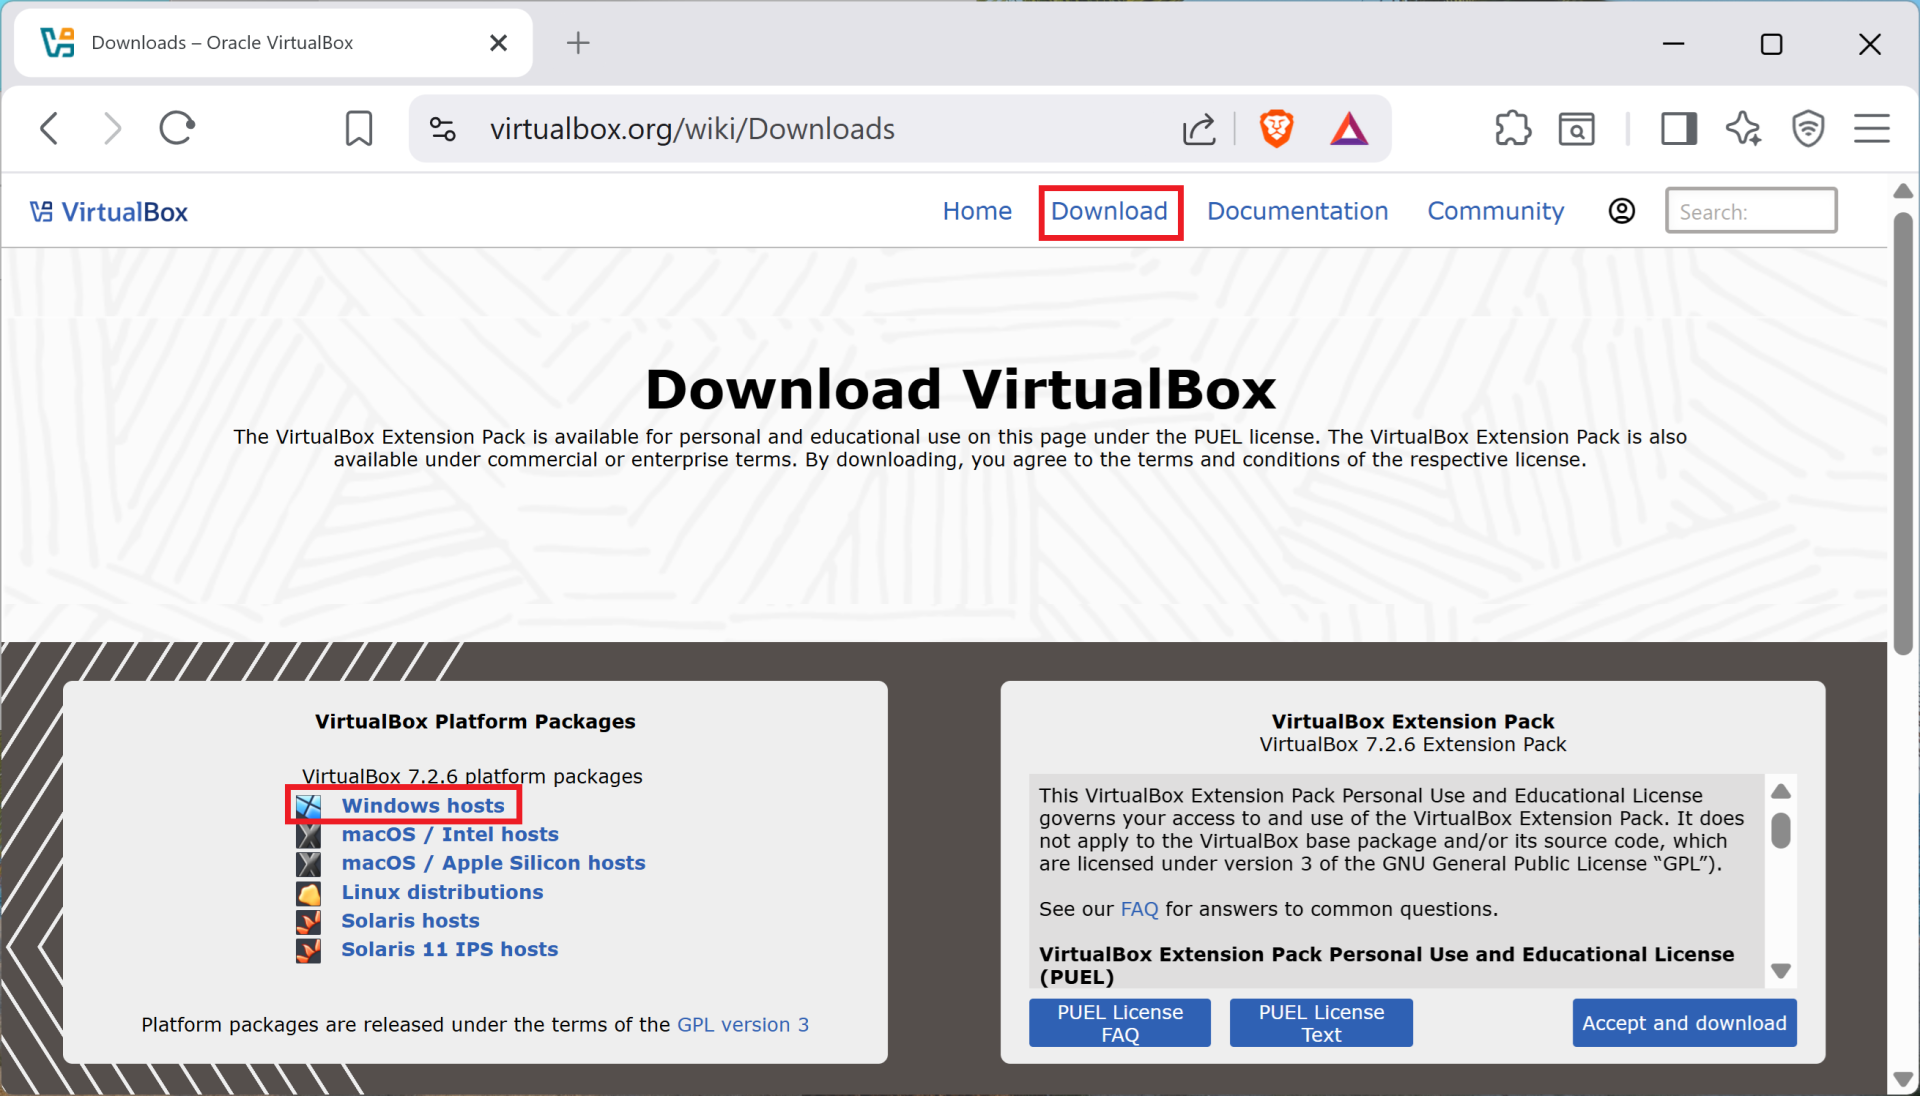Open the browser extensions puzzle icon
This screenshot has width=1920, height=1096.
click(x=1512, y=128)
